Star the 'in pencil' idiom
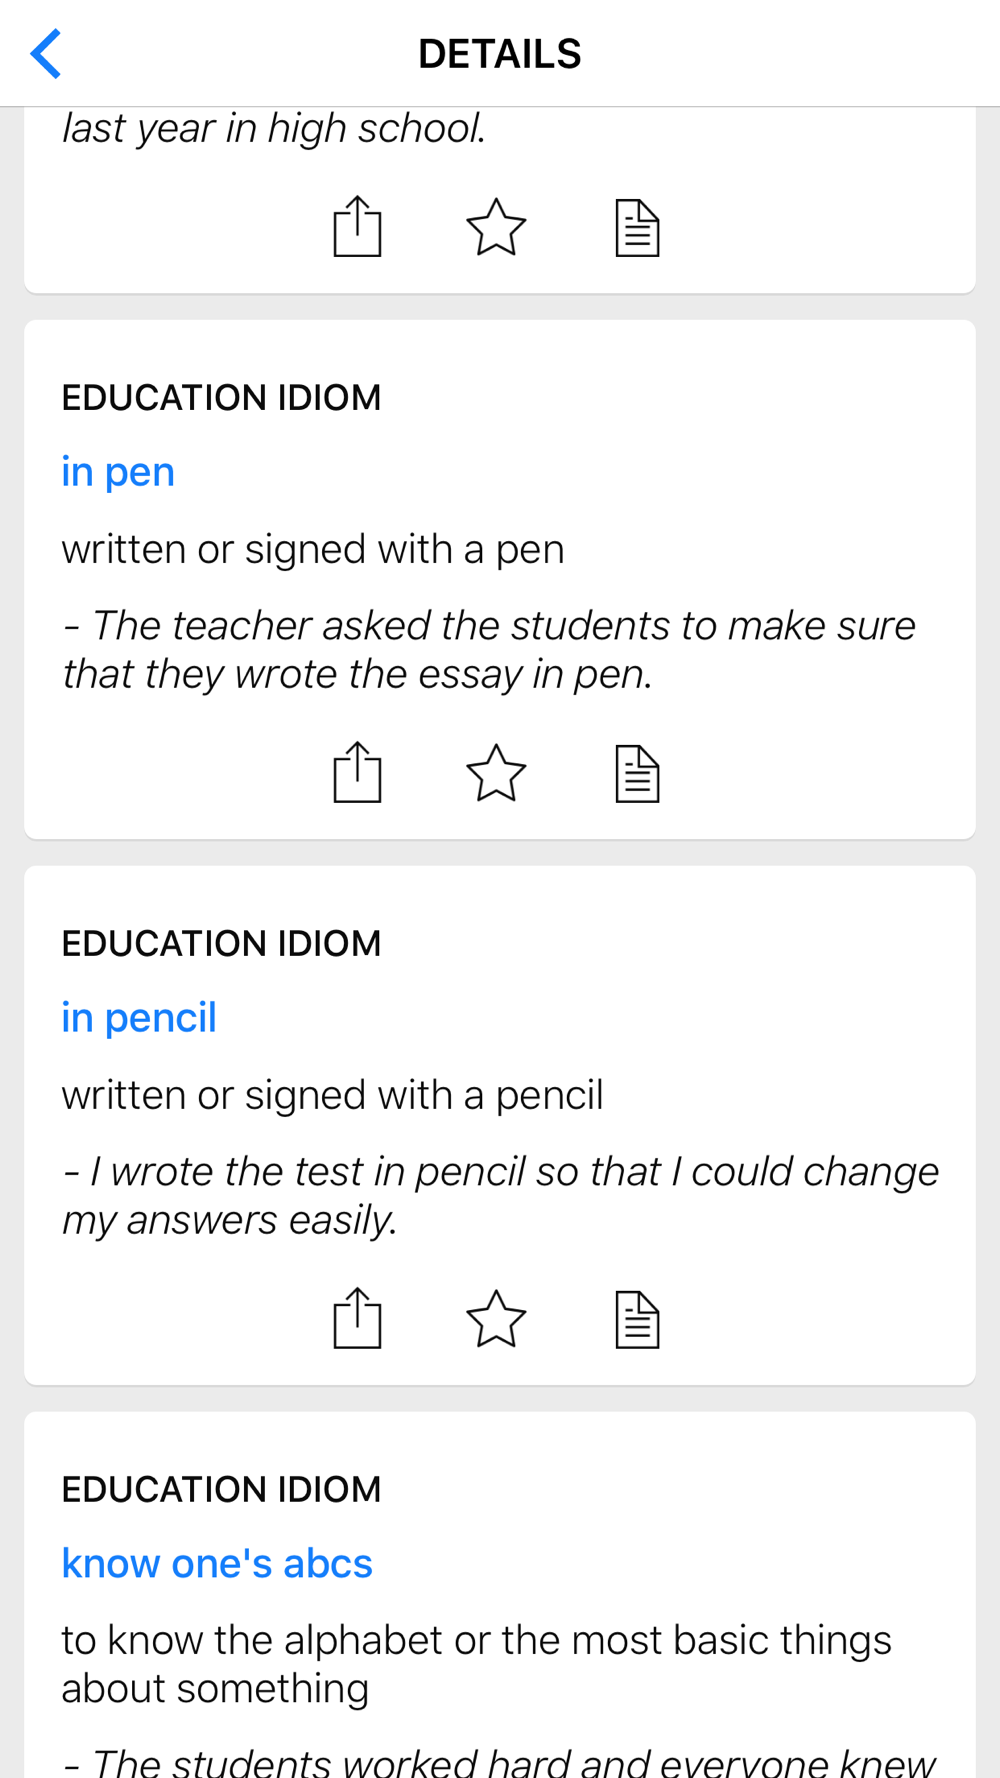The height and width of the screenshot is (1778, 1000). [x=496, y=1319]
